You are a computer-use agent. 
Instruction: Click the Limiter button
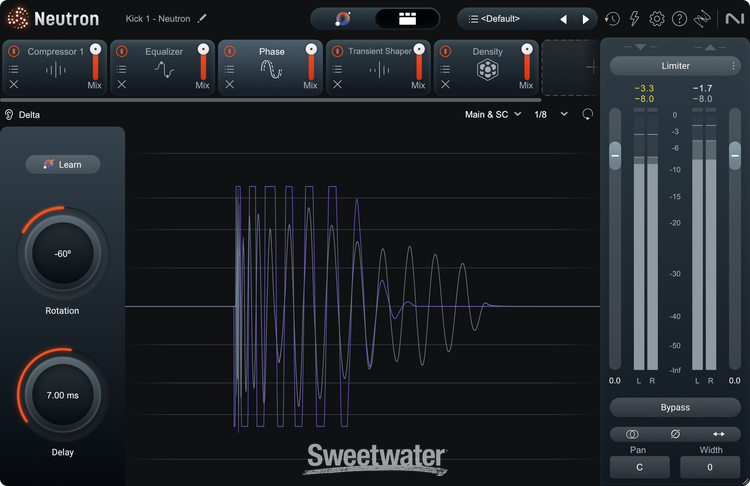(x=675, y=66)
